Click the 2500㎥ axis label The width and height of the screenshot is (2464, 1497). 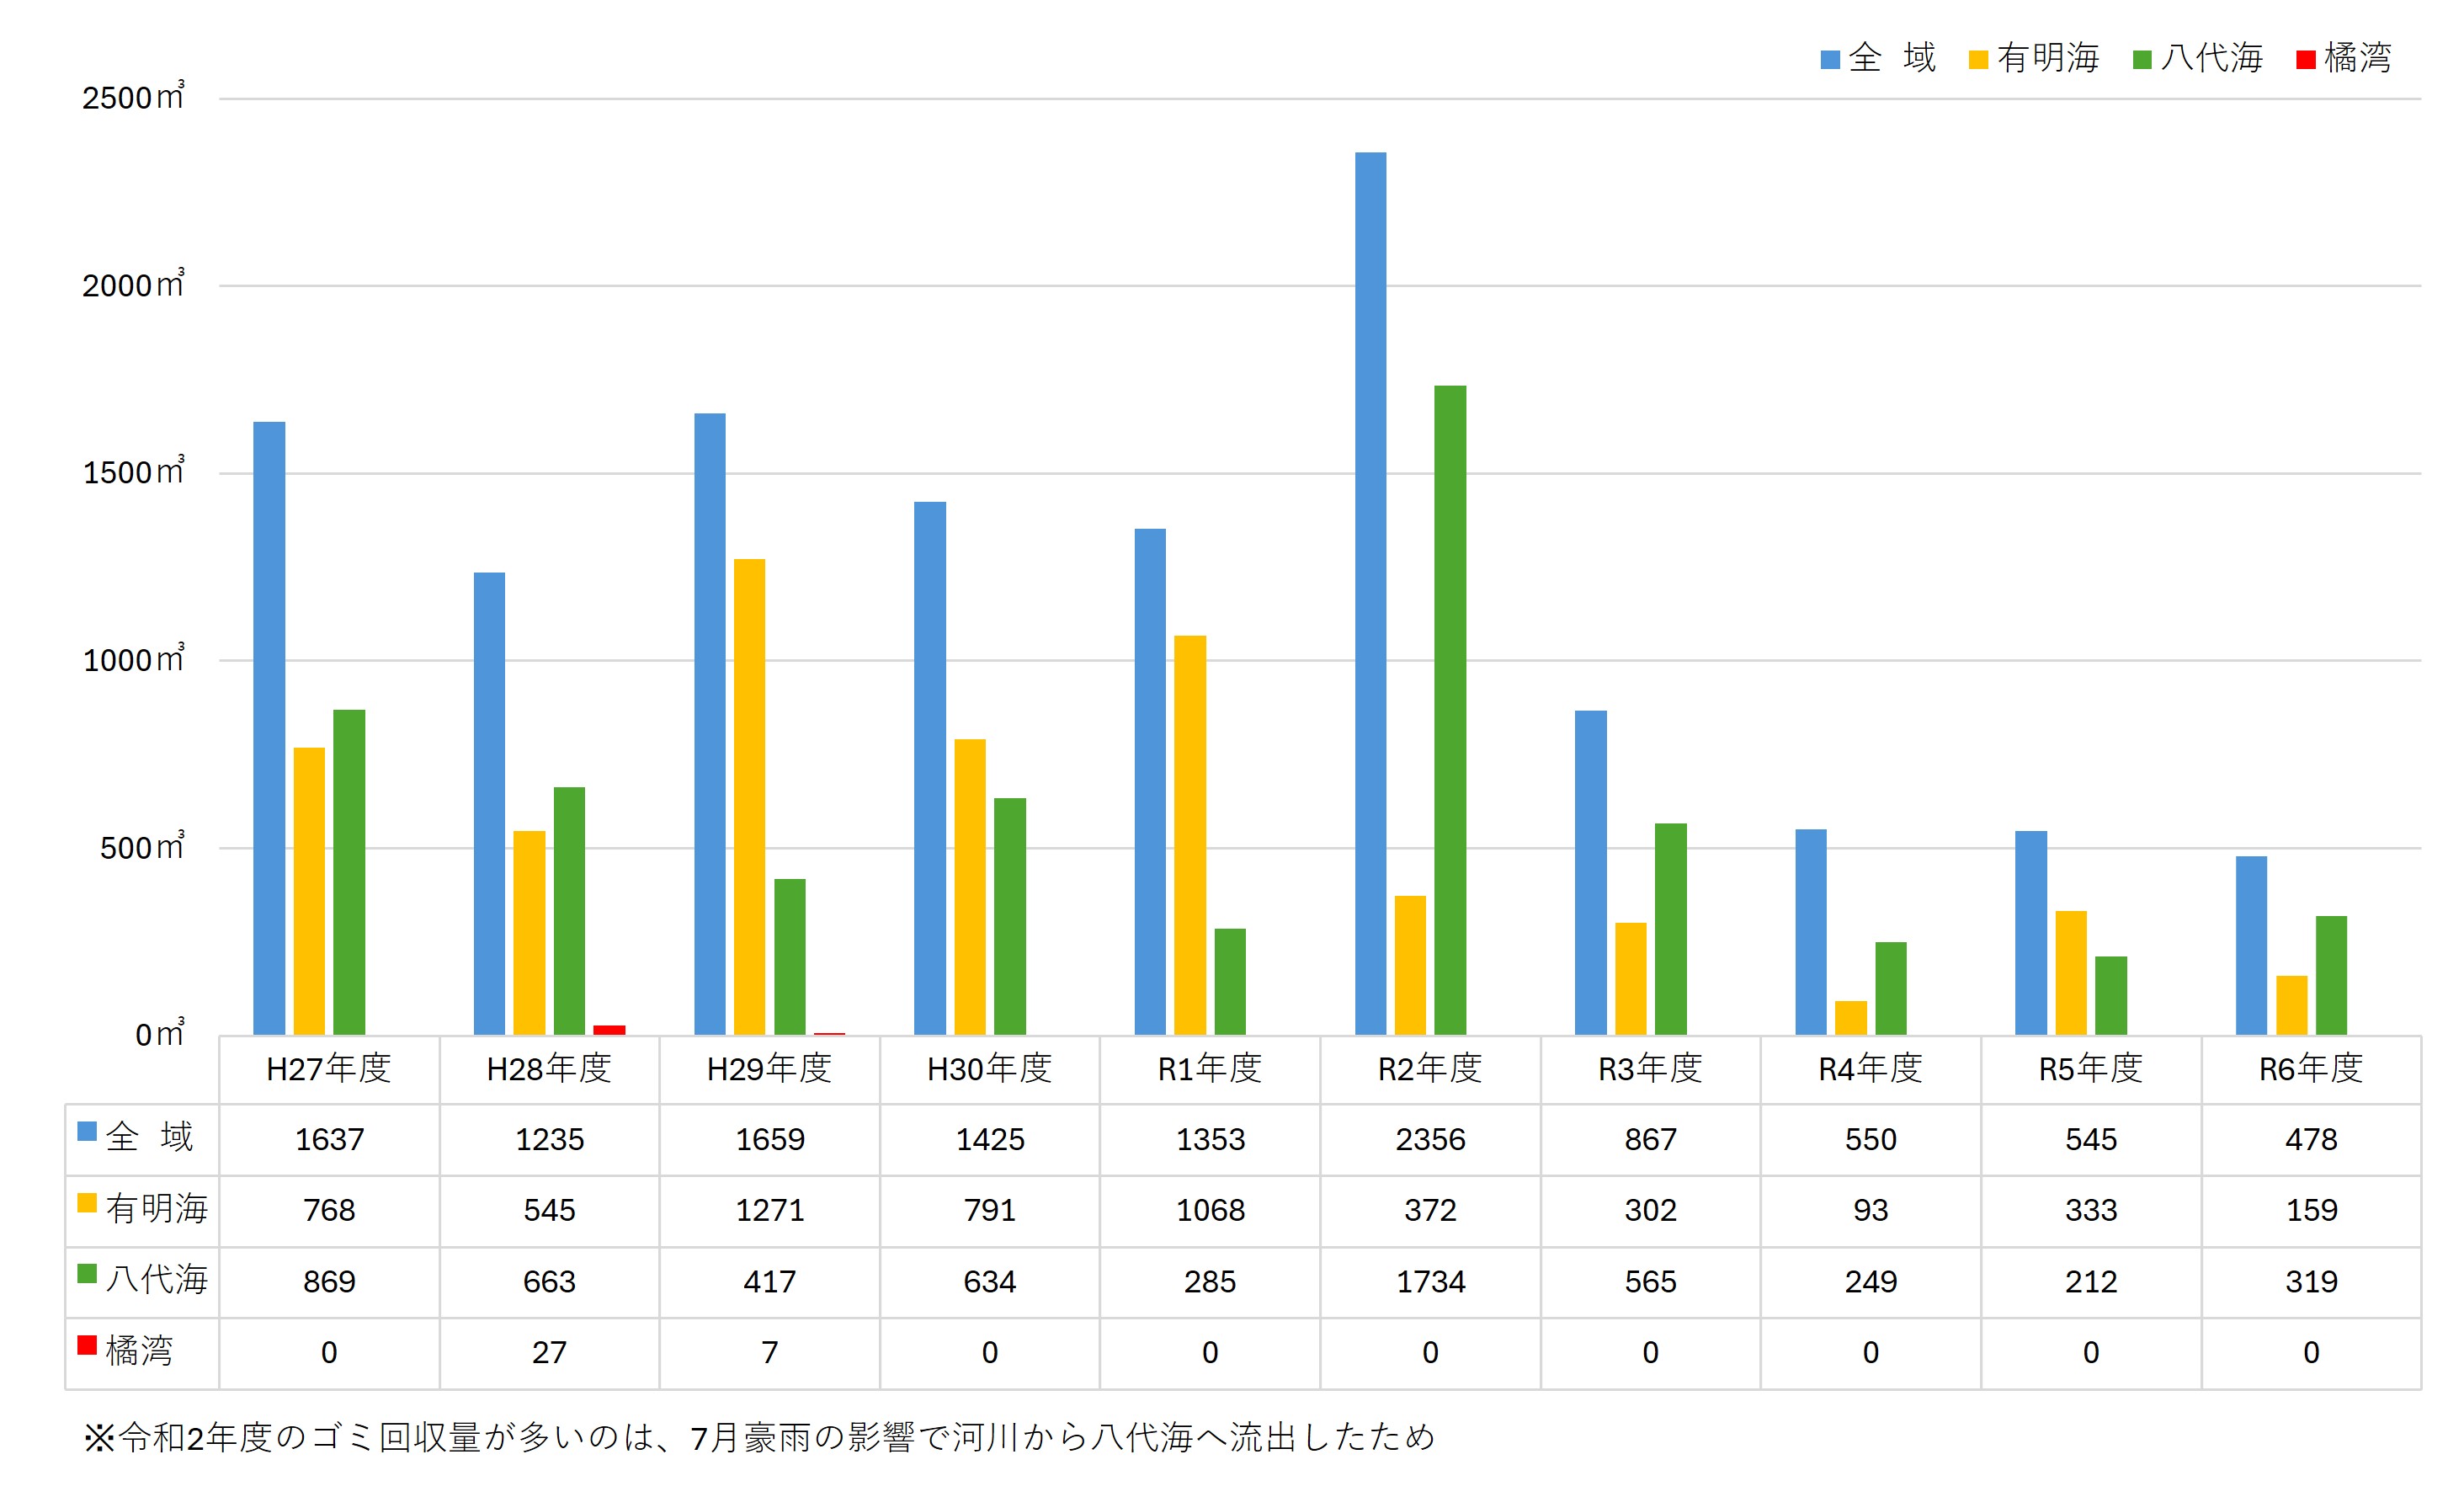tap(133, 98)
